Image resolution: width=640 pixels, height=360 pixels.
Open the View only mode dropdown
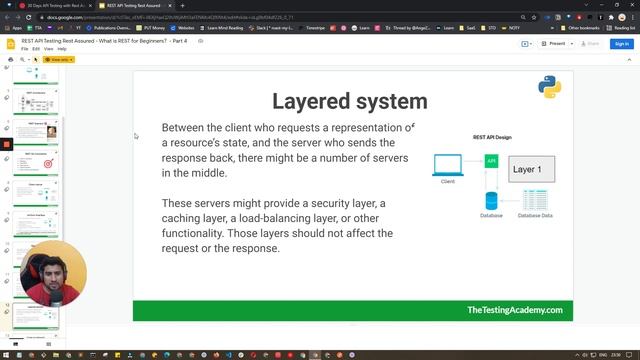59,60
